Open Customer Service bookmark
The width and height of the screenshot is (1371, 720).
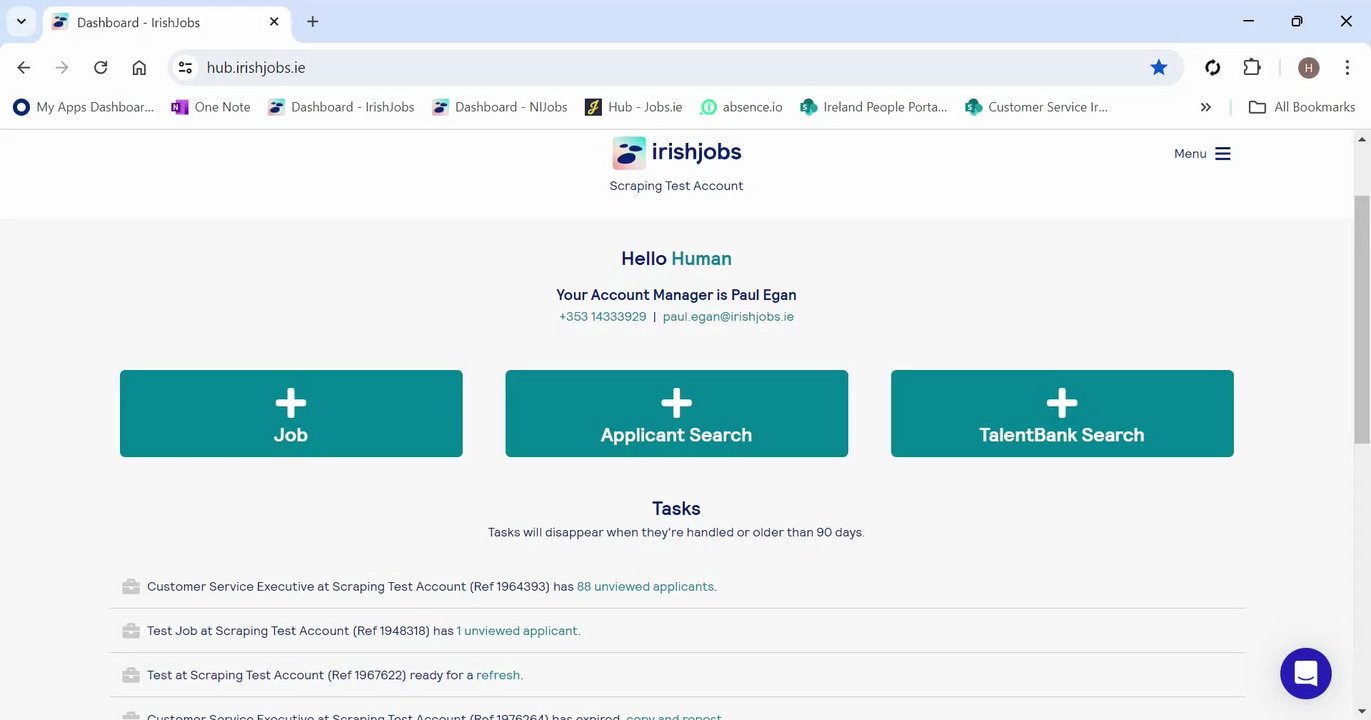click(x=1036, y=107)
